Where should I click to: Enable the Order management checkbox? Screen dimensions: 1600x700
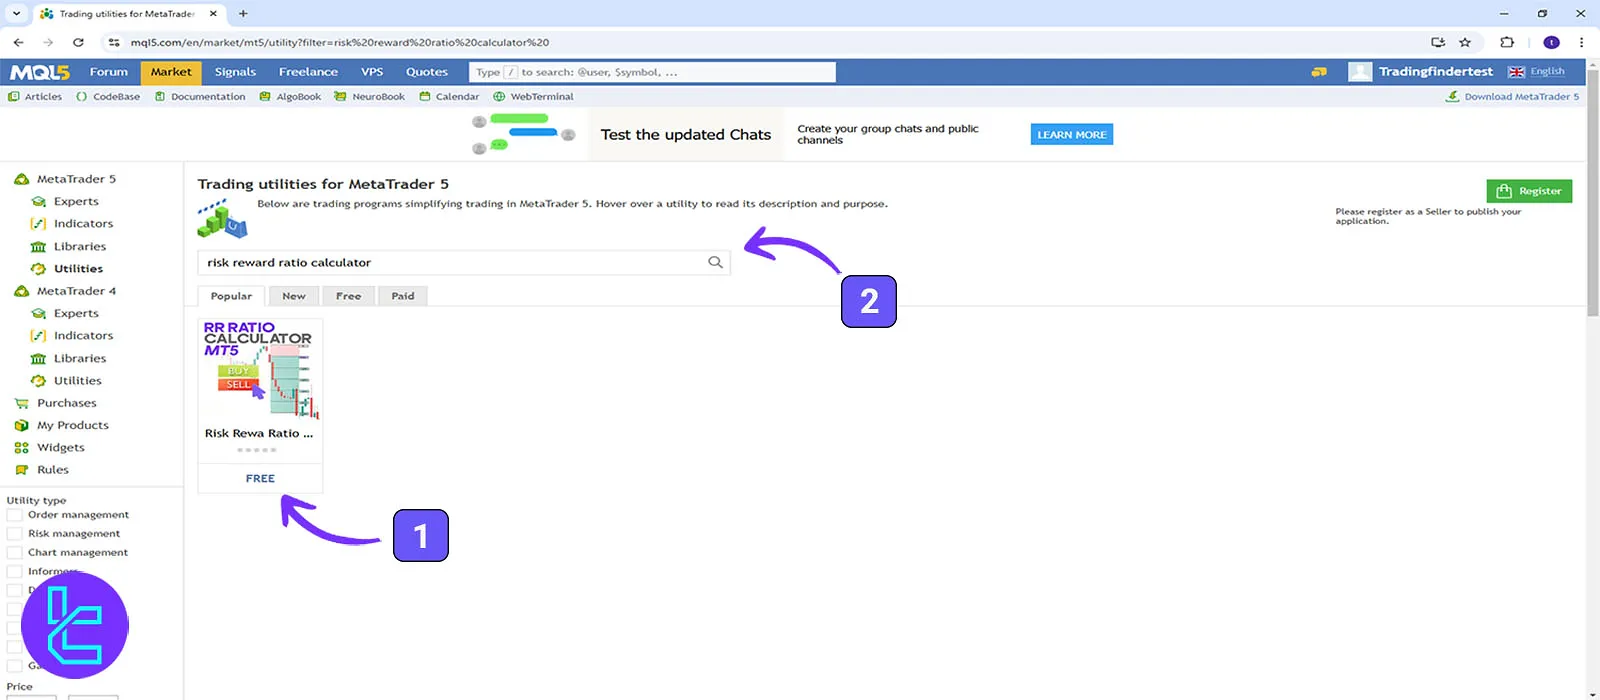click(15, 515)
